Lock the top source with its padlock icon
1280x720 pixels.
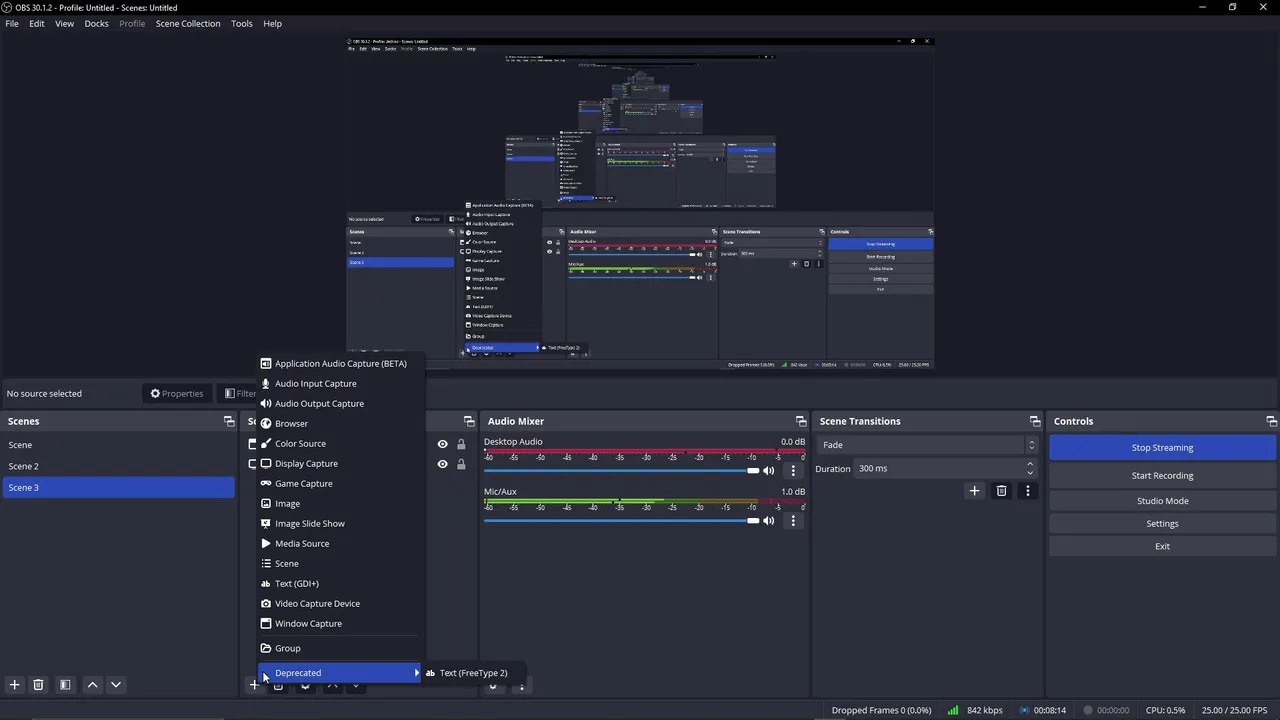(461, 444)
